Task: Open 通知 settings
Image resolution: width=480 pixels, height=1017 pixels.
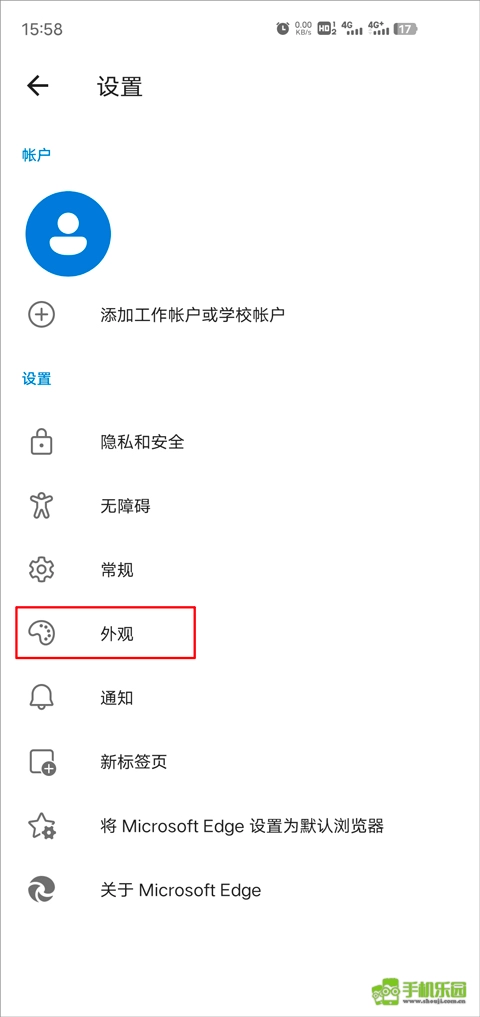Action: tap(240, 698)
